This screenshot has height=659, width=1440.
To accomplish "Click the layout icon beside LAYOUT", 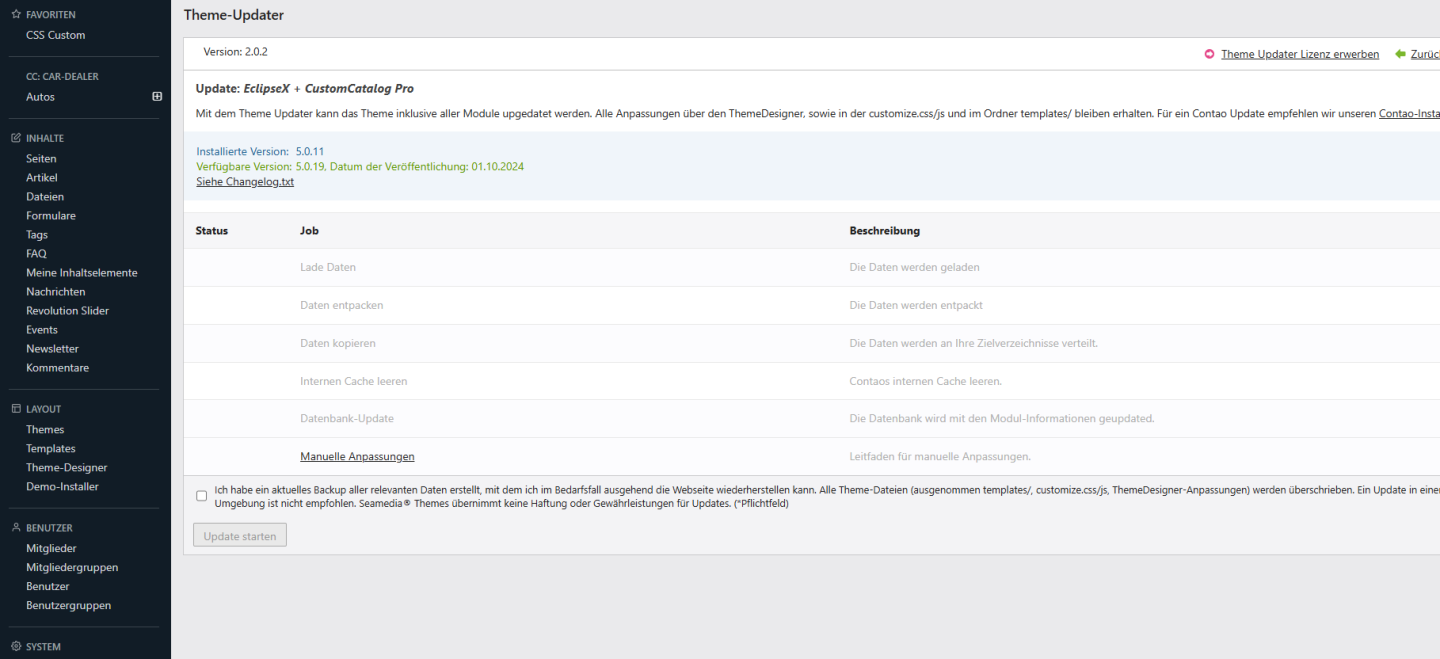I will [x=15, y=409].
